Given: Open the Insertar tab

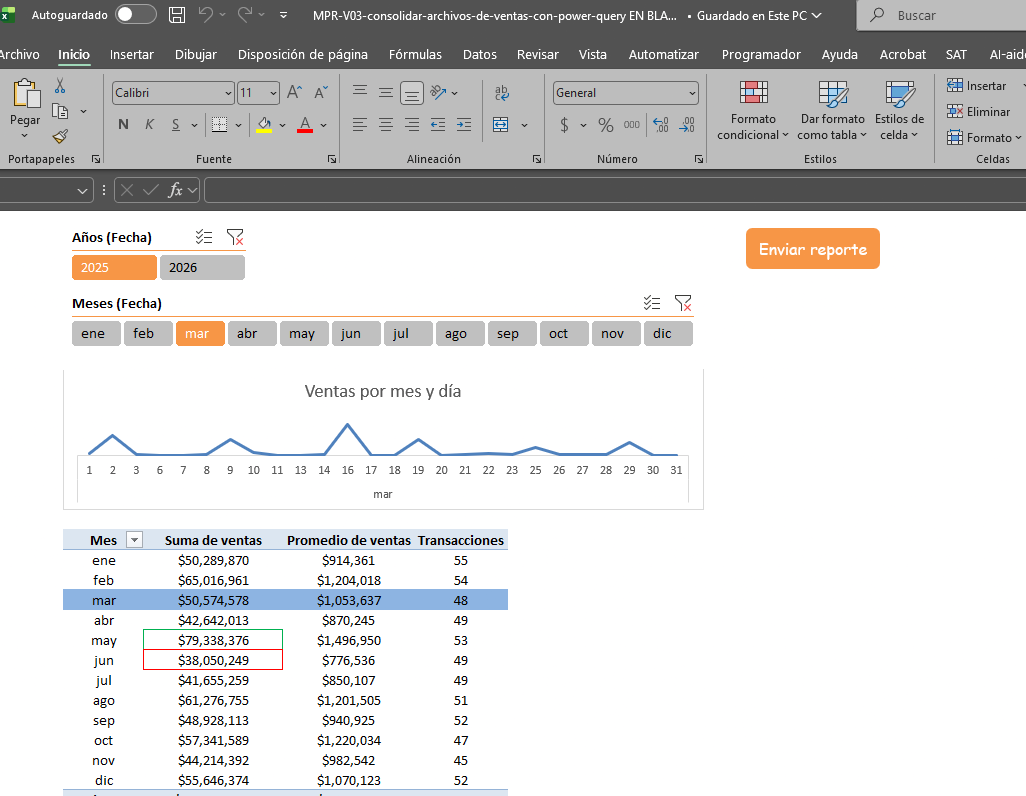Looking at the screenshot, I should tap(132, 54).
